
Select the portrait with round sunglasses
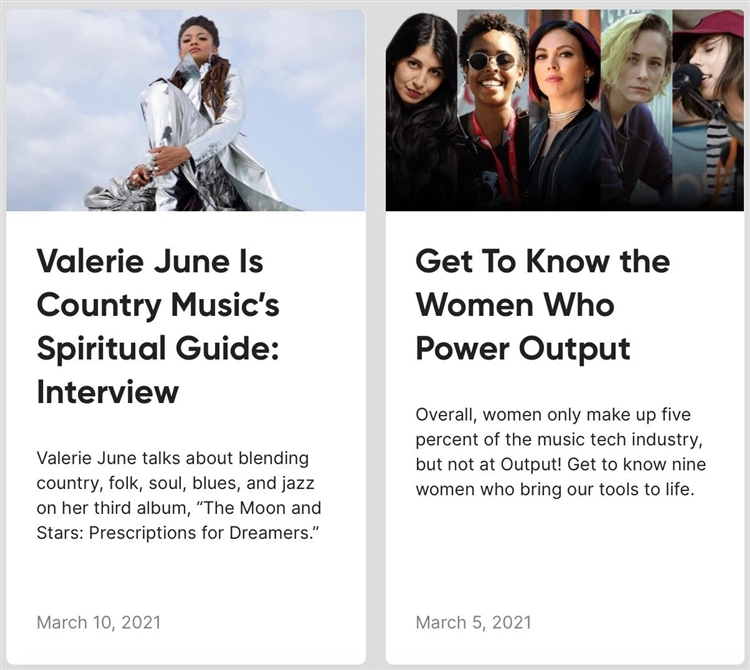492,110
